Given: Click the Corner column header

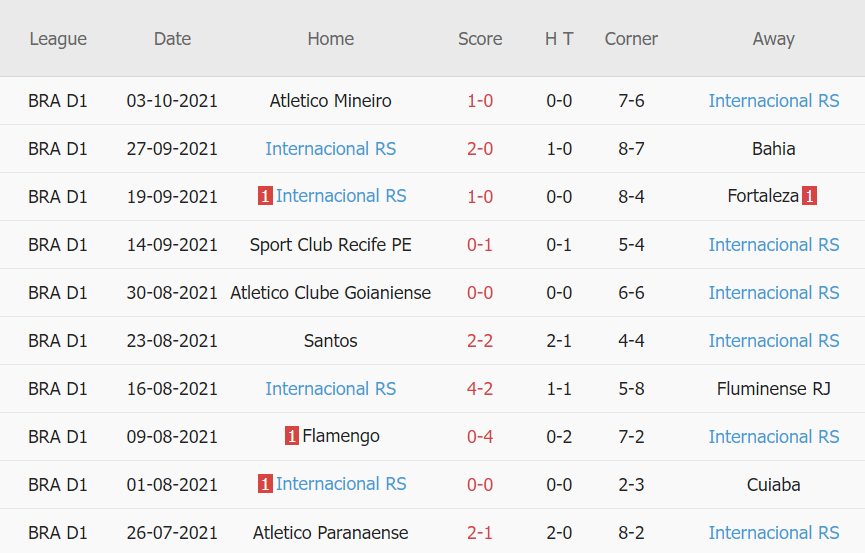Looking at the screenshot, I should pos(631,39).
